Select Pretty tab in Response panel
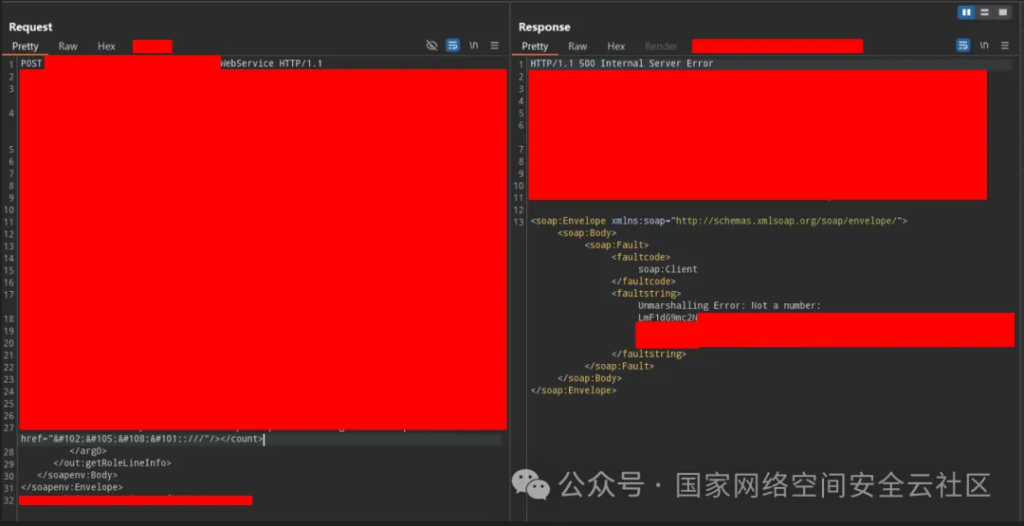Viewport: 1024px width, 526px height. pyautogui.click(x=535, y=47)
